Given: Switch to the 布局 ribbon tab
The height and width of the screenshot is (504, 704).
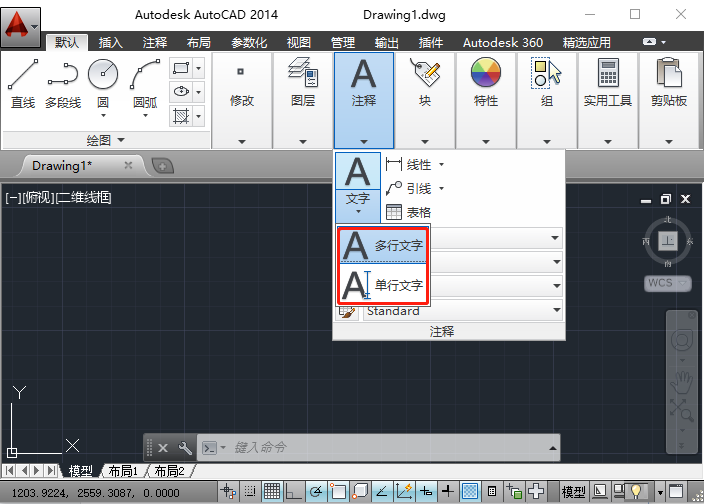Looking at the screenshot, I should 199,43.
